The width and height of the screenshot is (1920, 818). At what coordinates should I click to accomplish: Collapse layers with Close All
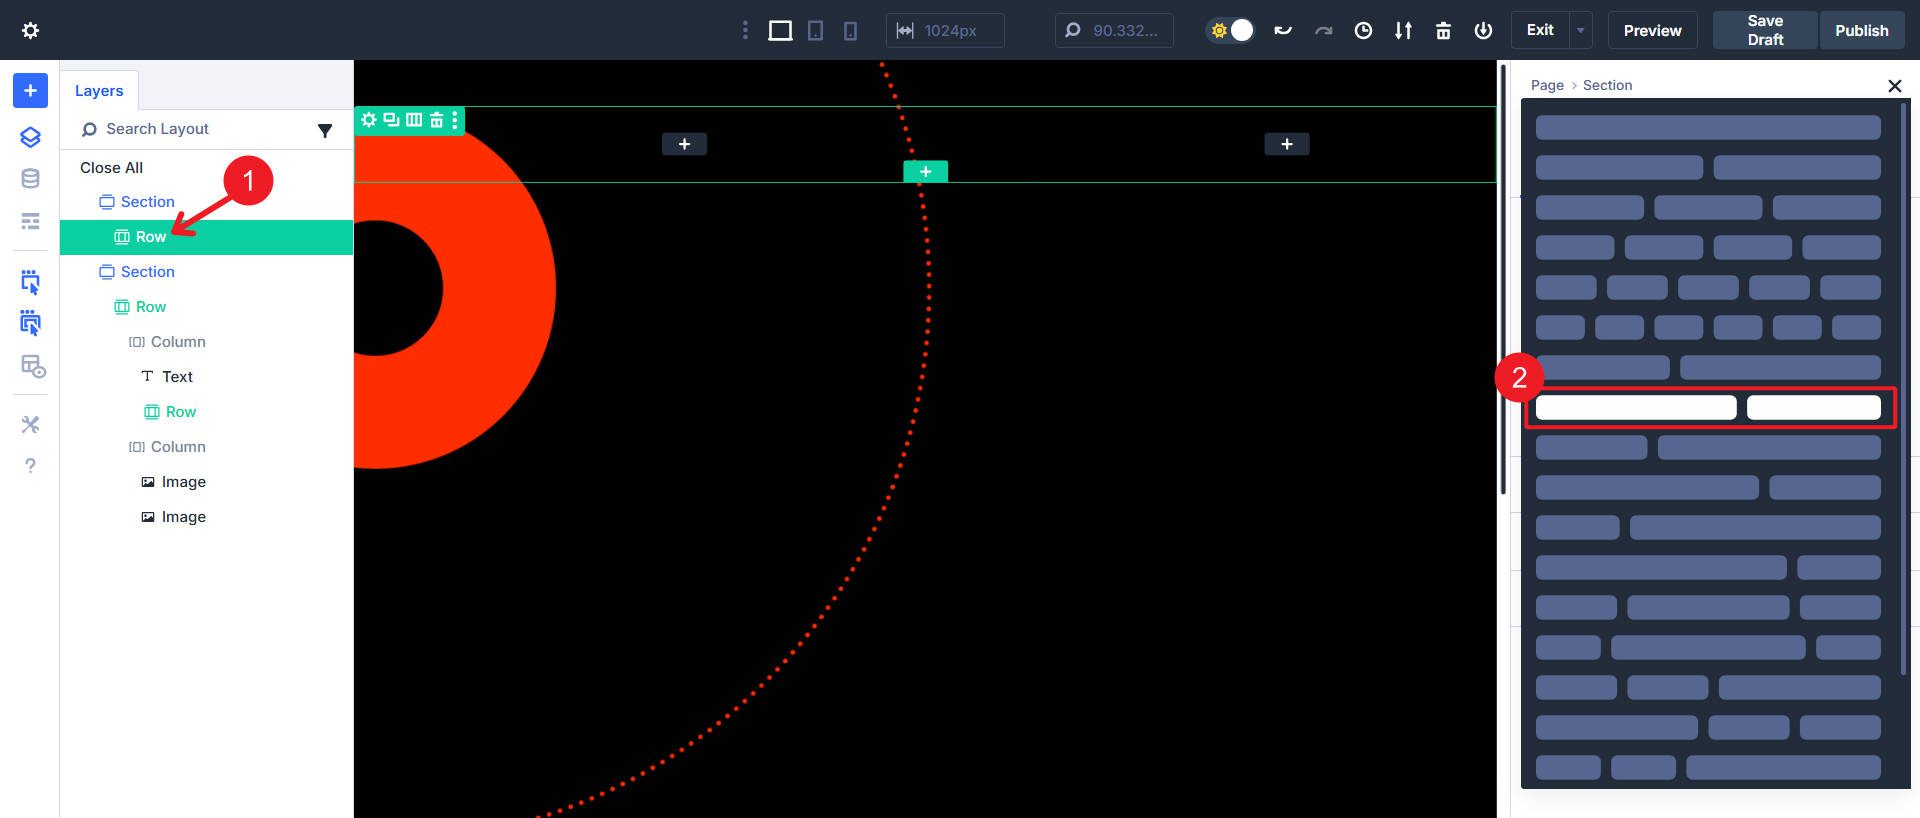[111, 167]
